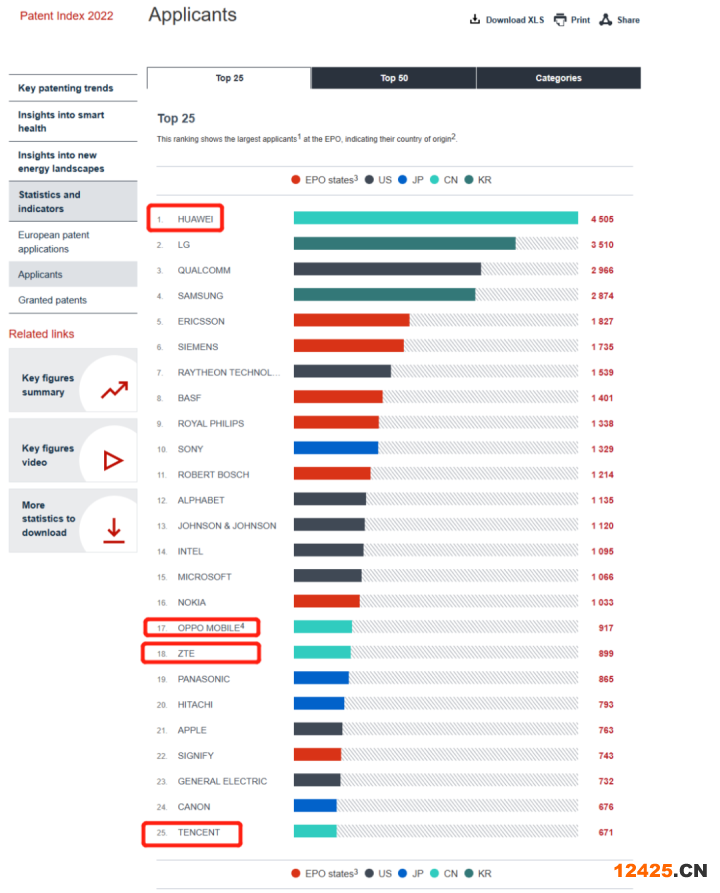Click the INTEL applicant name

190,551
